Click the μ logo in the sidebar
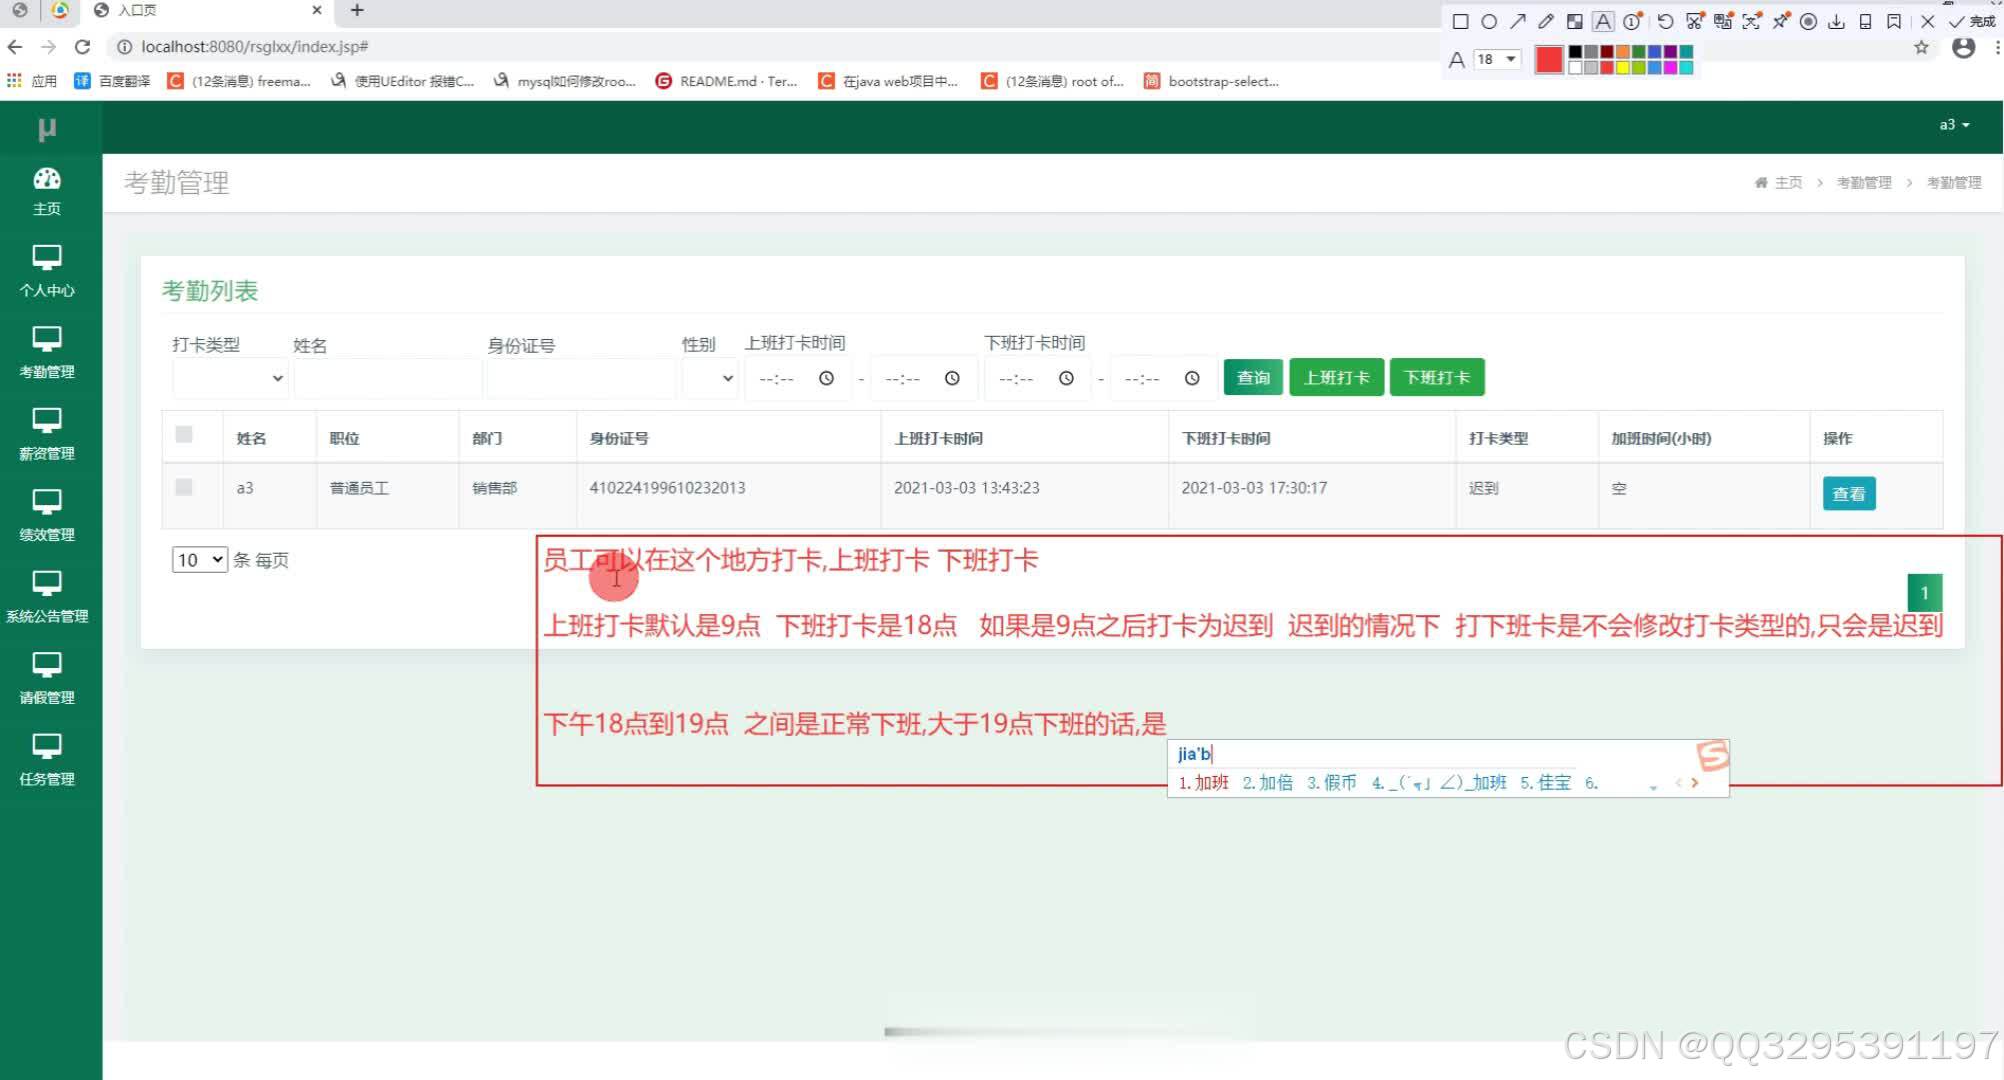Viewport: 2004px width, 1080px height. tap(47, 128)
